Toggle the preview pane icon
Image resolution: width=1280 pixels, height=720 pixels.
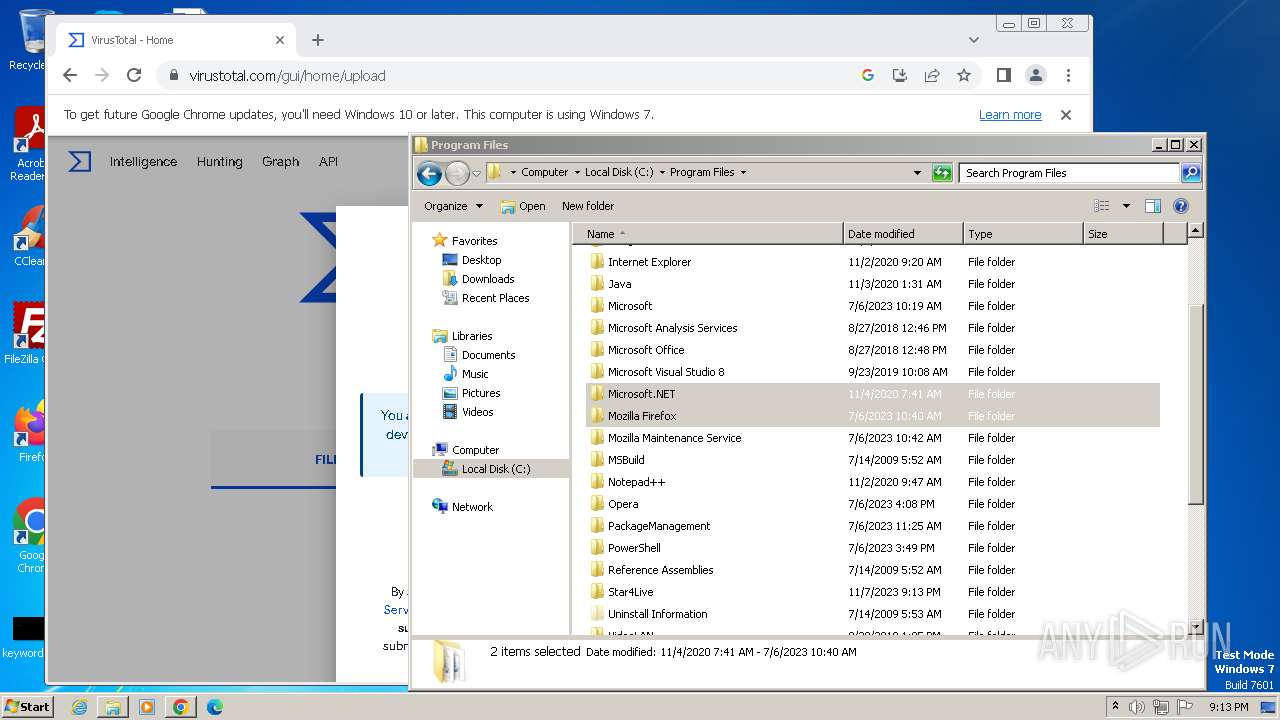pos(1153,206)
